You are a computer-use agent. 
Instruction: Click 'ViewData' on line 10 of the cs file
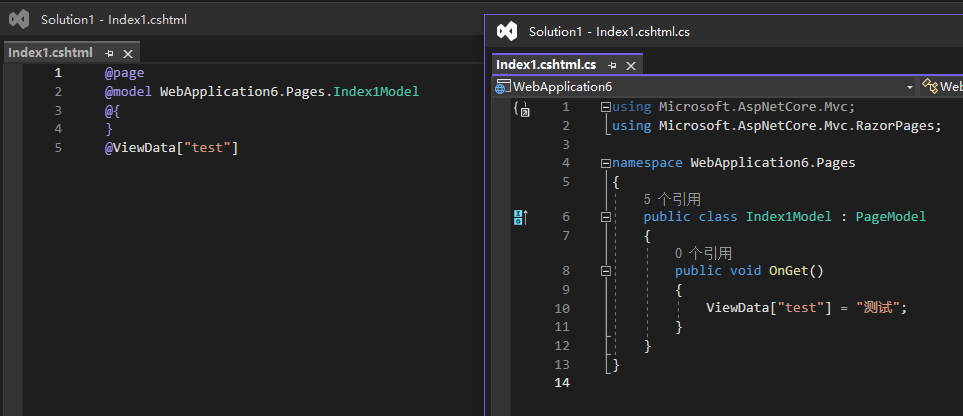[x=737, y=308]
